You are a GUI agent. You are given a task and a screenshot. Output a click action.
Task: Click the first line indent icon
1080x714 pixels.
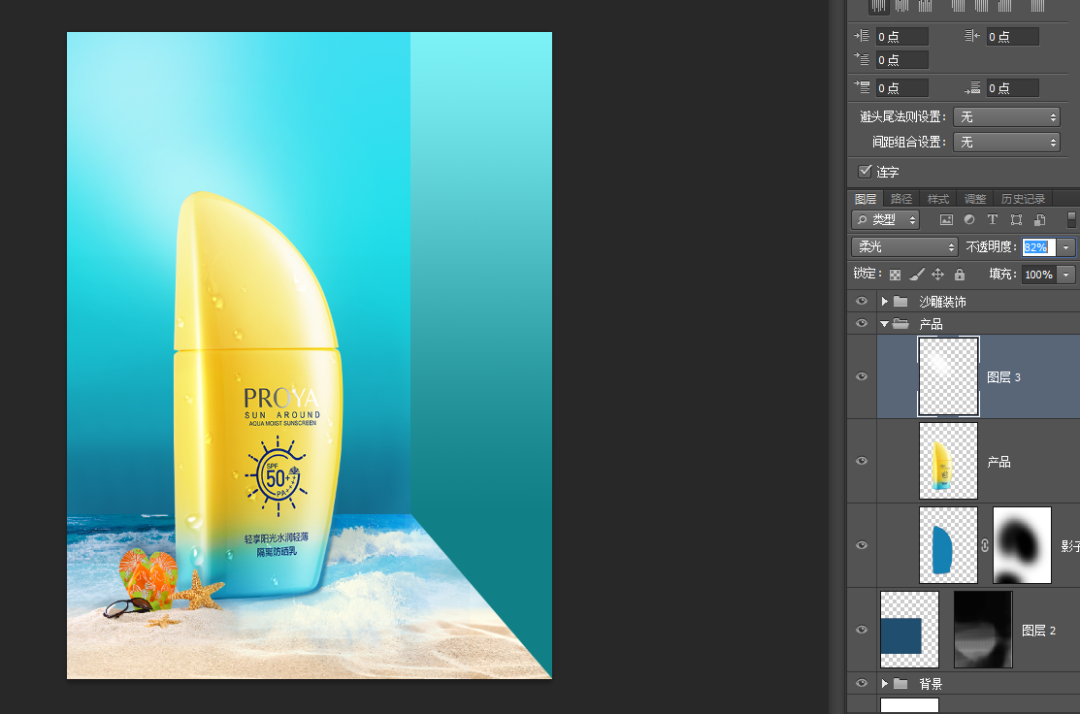coord(861,59)
